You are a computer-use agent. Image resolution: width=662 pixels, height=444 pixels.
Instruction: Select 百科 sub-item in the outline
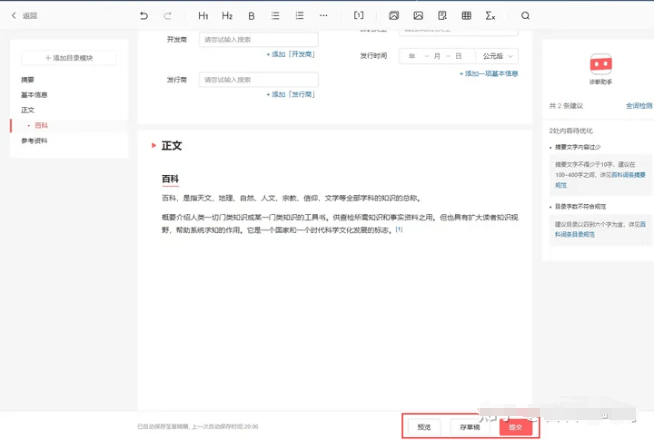pos(41,125)
